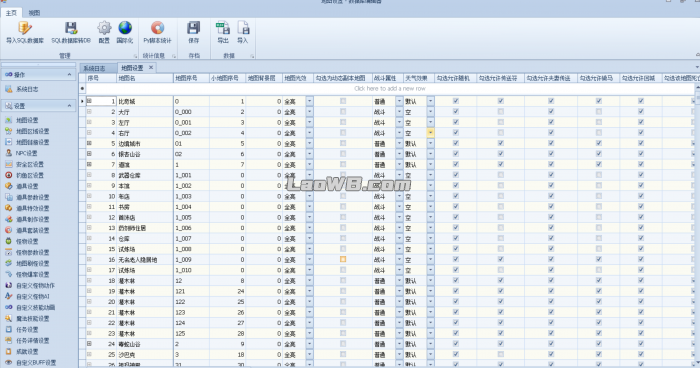The width and height of the screenshot is (700, 368).
Task: Click the 导入SQL数据库 ribbon icon
Action: 25,28
